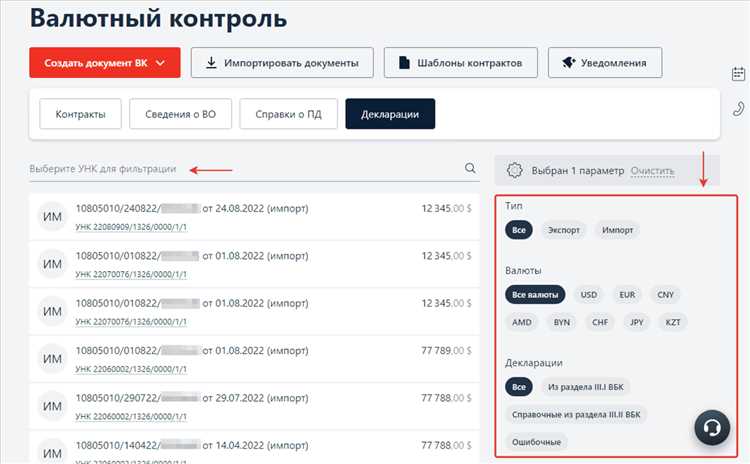Click the ИМ badge of declaration dated 24.08.2022

tap(52, 217)
